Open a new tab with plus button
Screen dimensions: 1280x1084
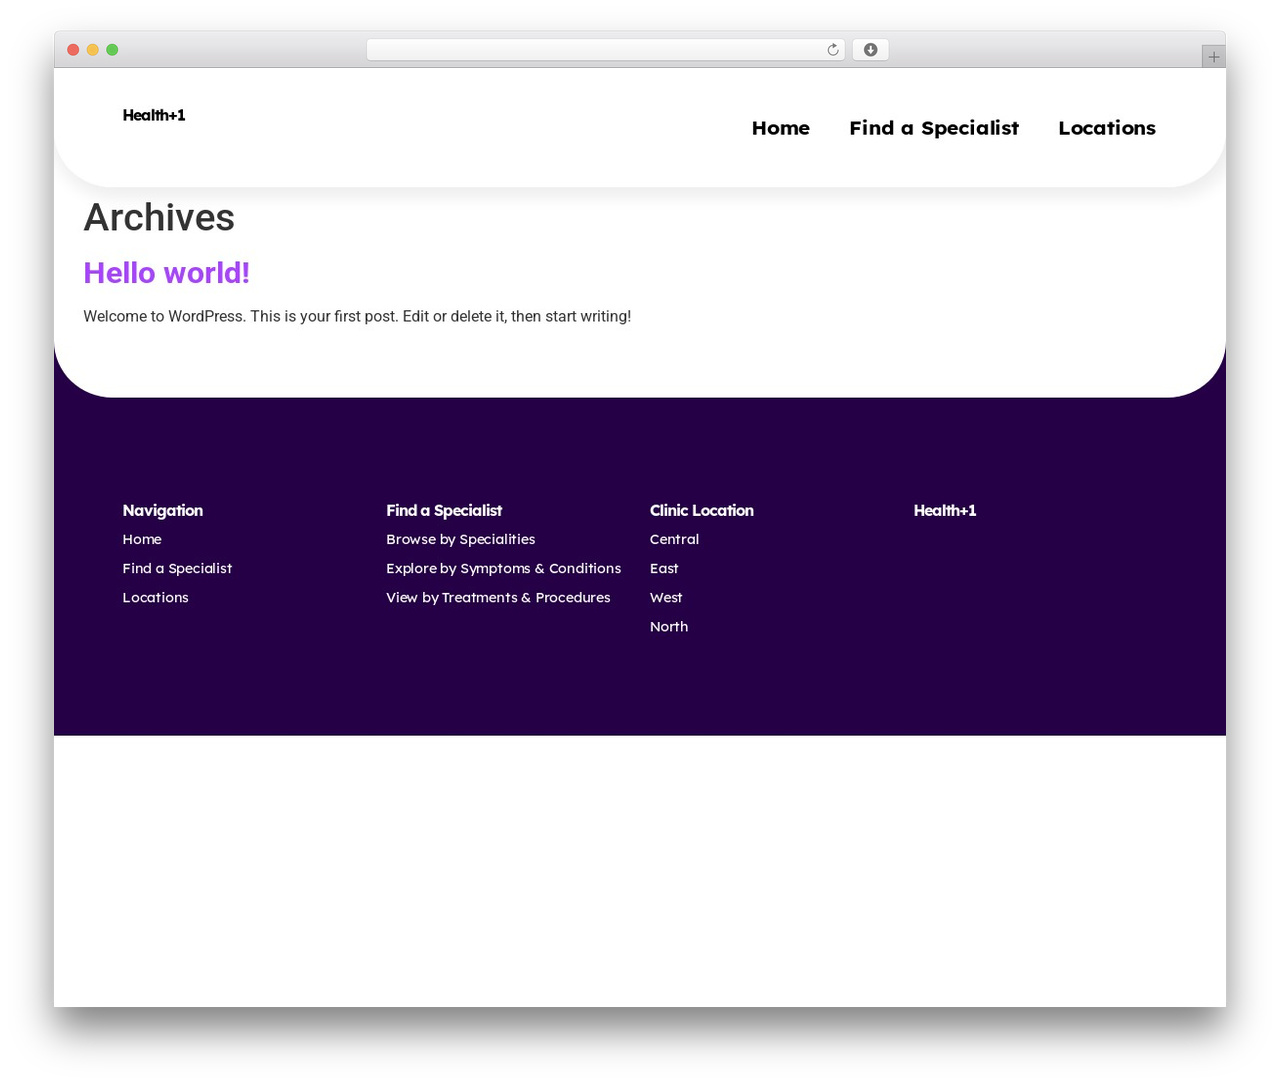click(1213, 57)
